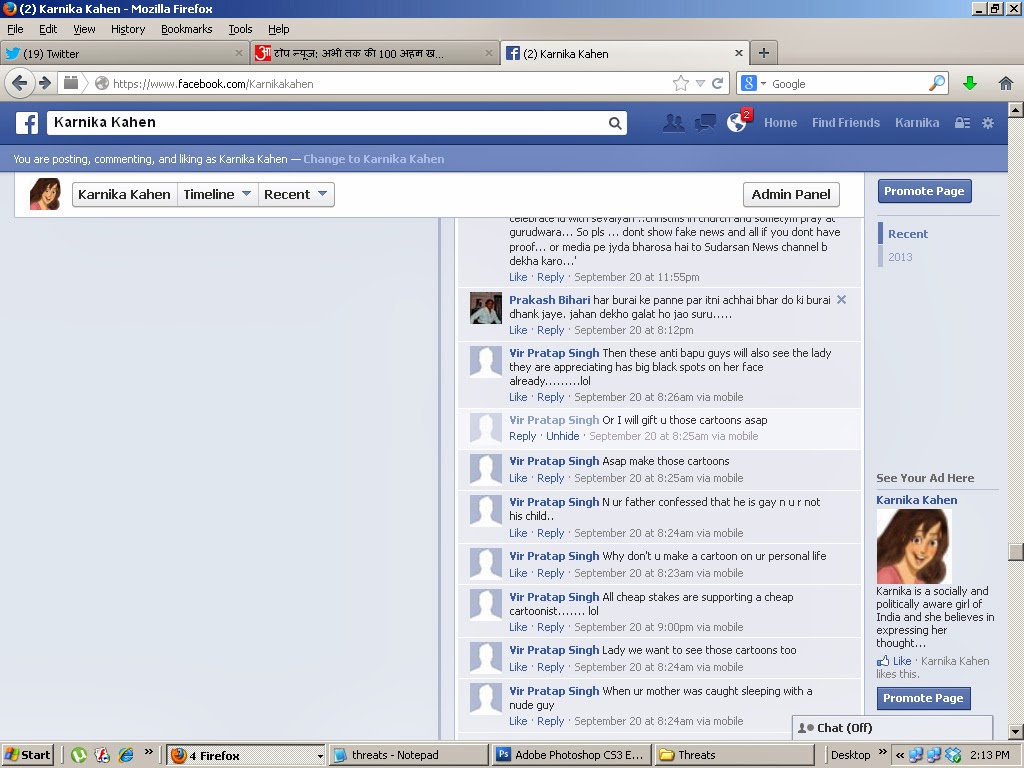This screenshot has width=1024, height=768.
Task: Open the History menu
Action: click(127, 29)
